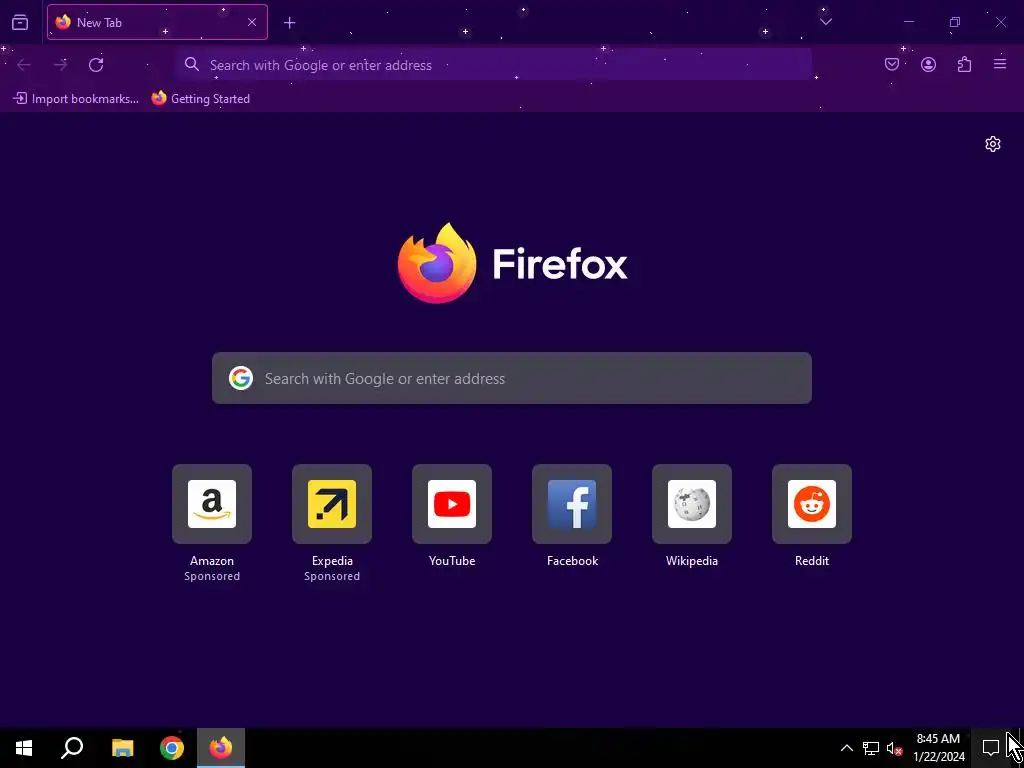Open the Save to Pocket button
The height and width of the screenshot is (768, 1024).
pyautogui.click(x=892, y=64)
